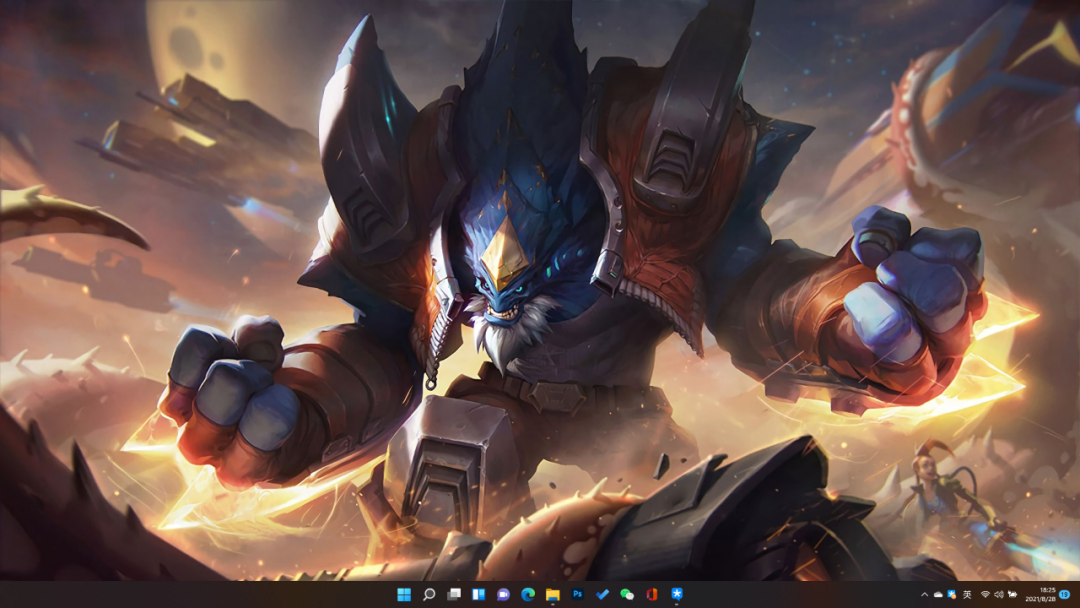Show hidden tray icons chevron
Screen dimensions: 1080x608
tap(924, 594)
